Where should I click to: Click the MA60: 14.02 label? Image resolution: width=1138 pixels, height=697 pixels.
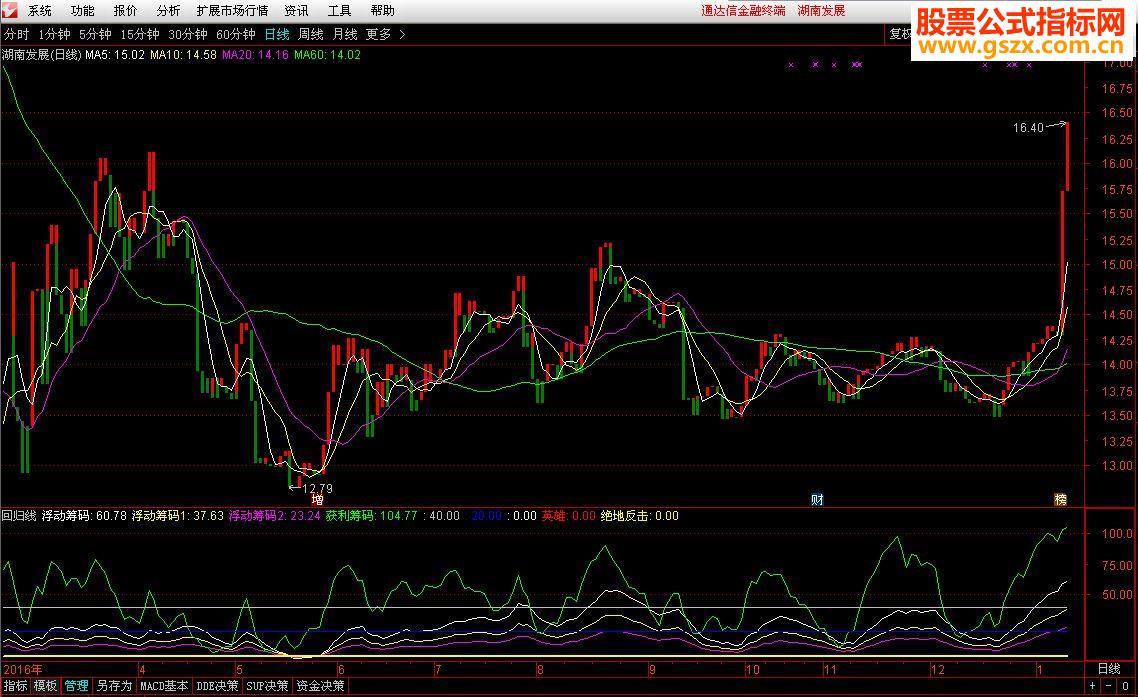[327, 54]
